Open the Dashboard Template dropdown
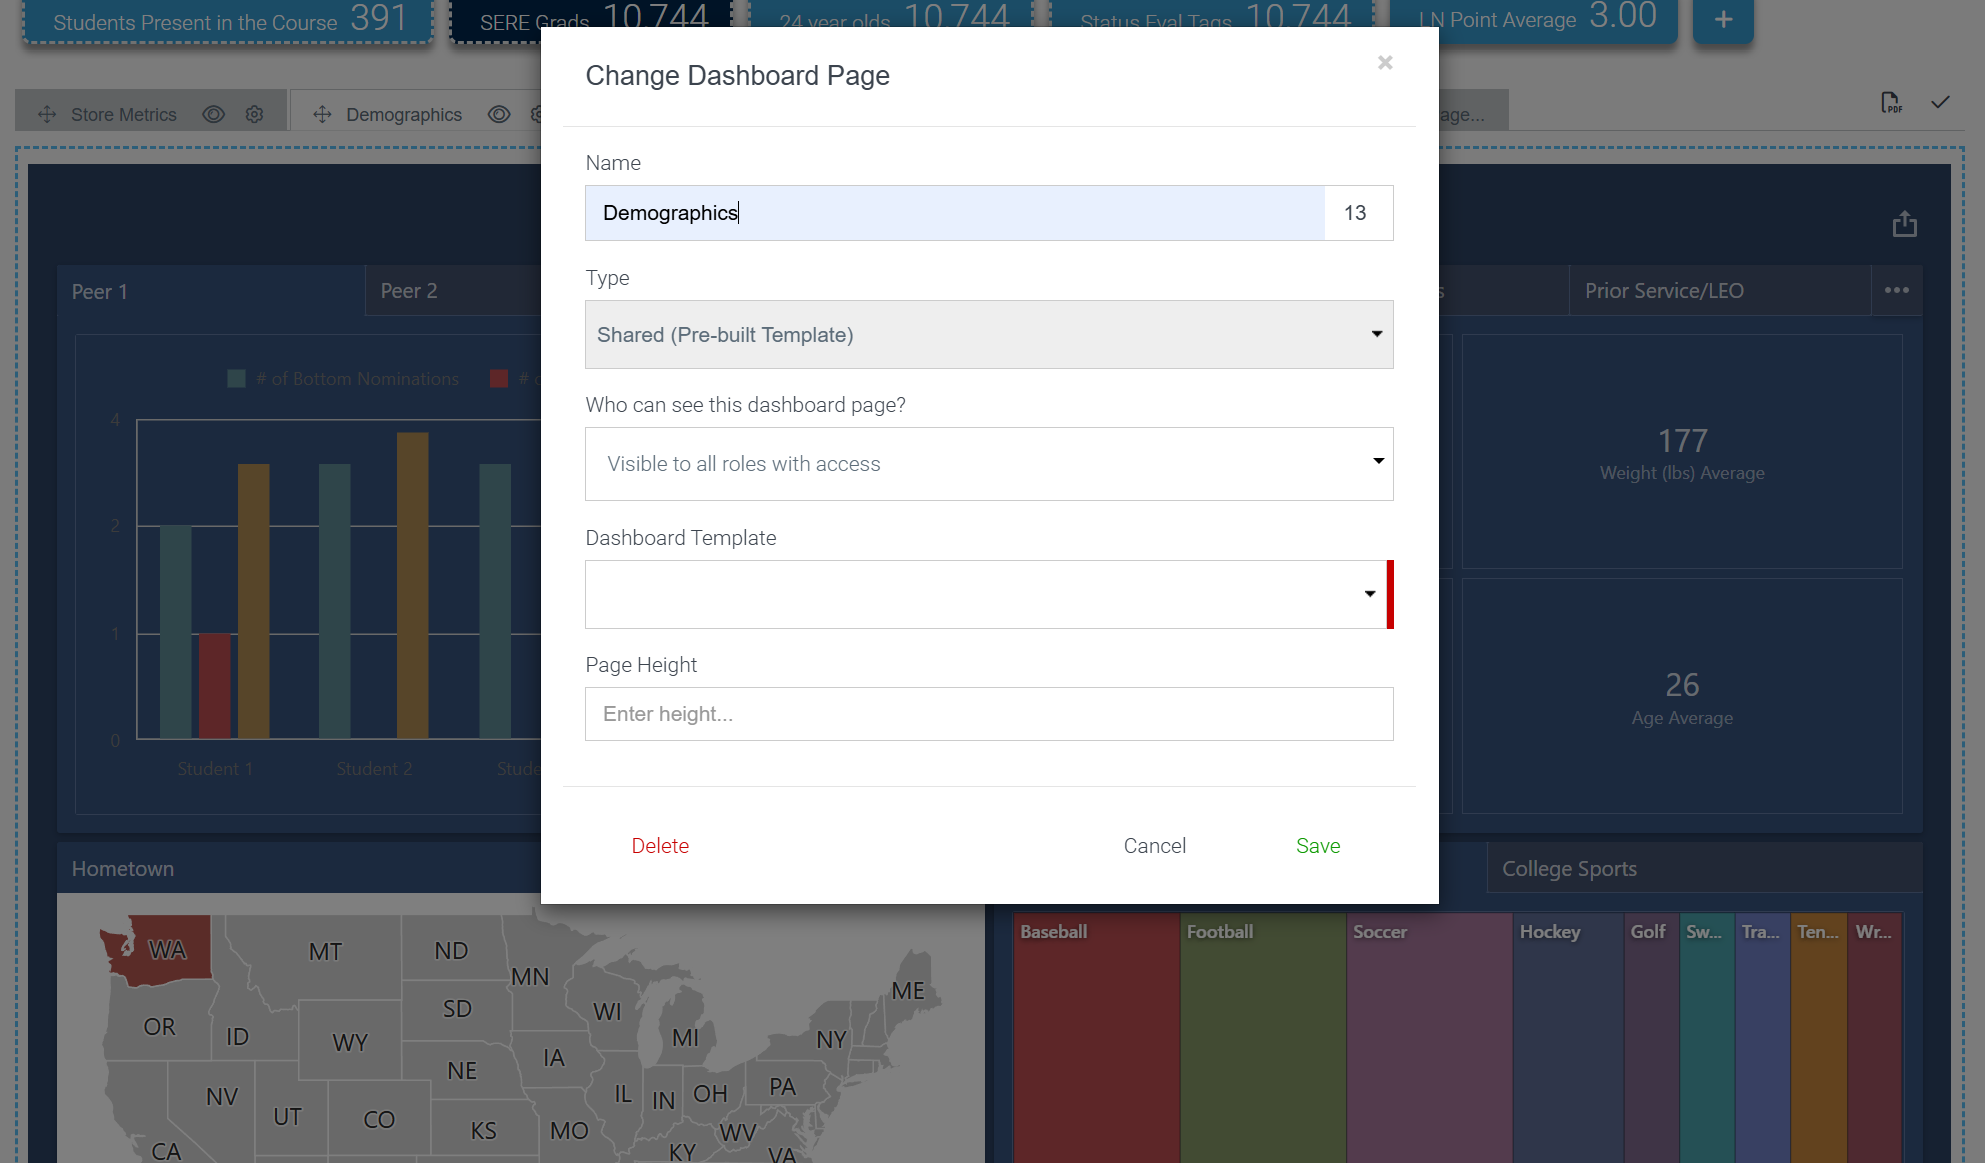 [x=985, y=594]
